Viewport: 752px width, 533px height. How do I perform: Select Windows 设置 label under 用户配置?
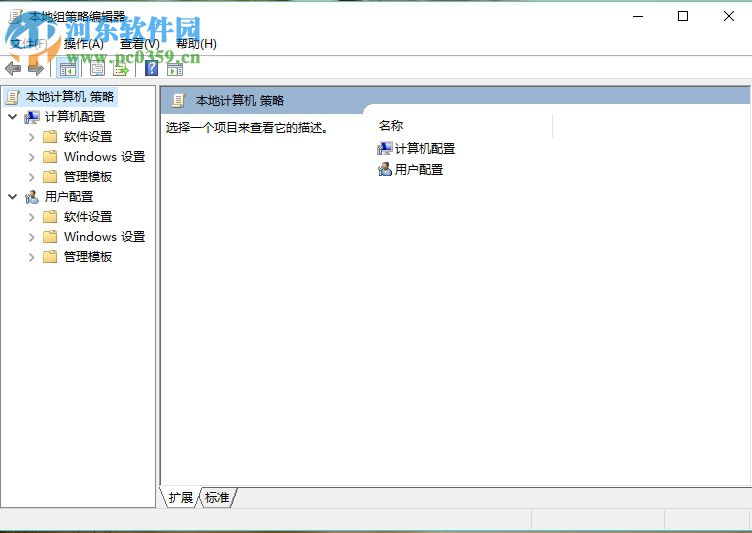[105, 237]
